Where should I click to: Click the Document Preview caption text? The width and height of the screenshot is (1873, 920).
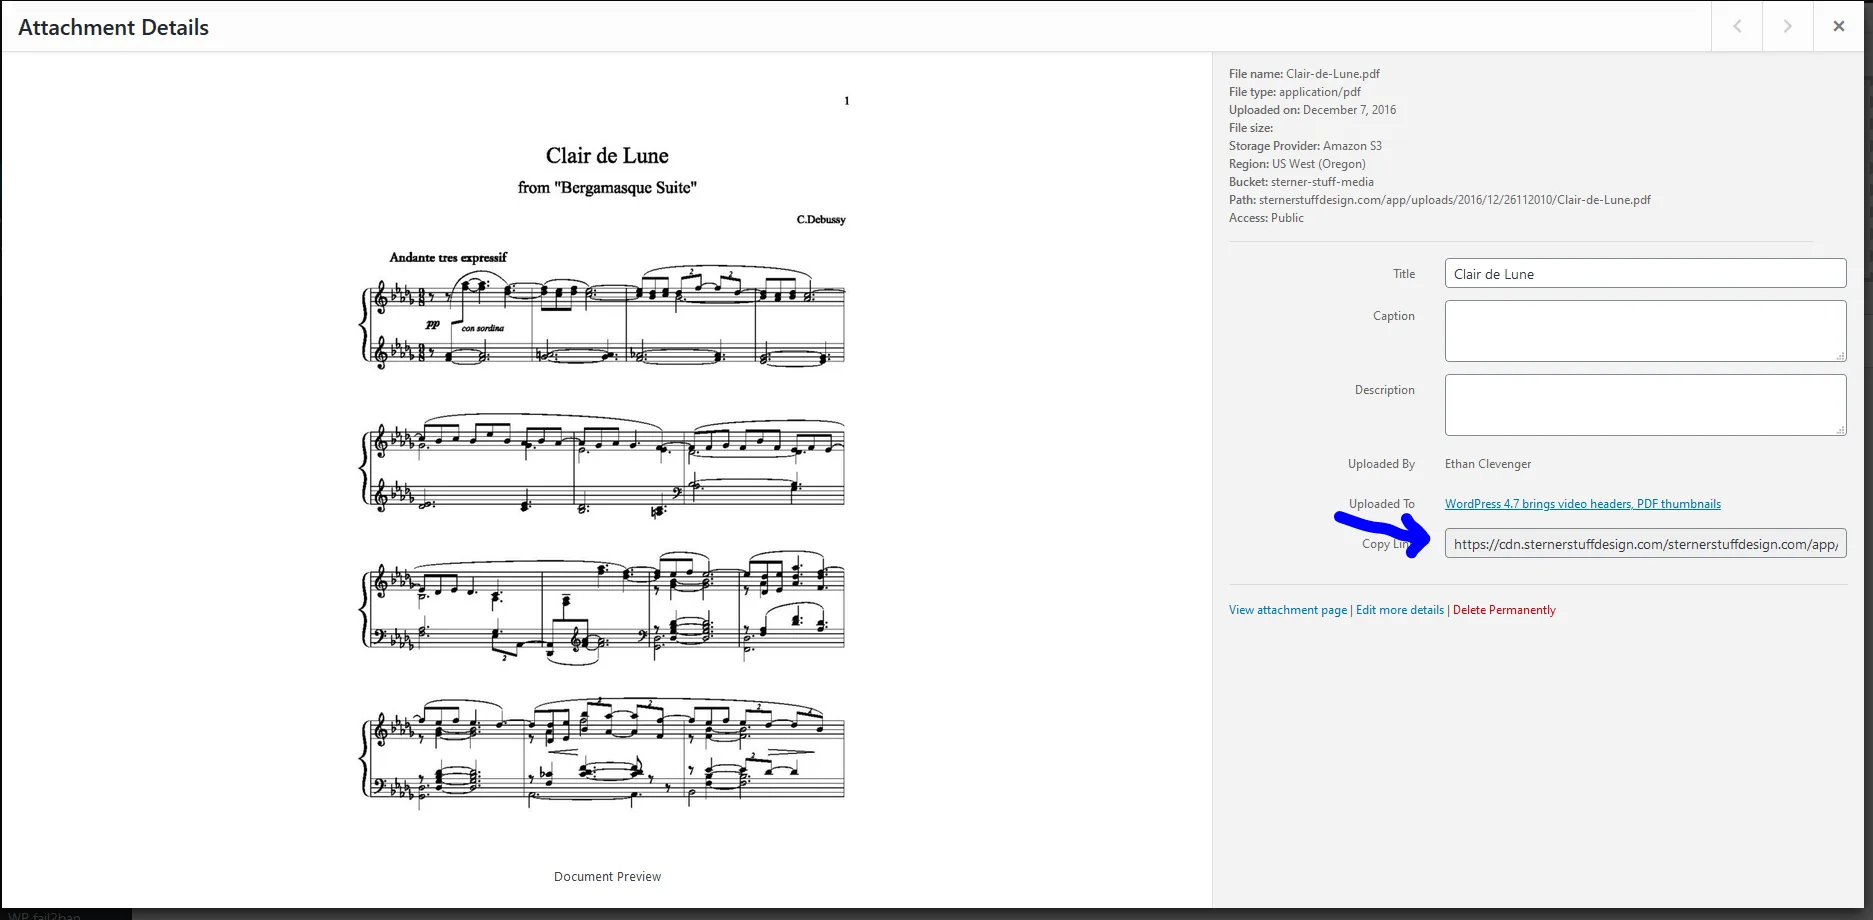click(607, 877)
